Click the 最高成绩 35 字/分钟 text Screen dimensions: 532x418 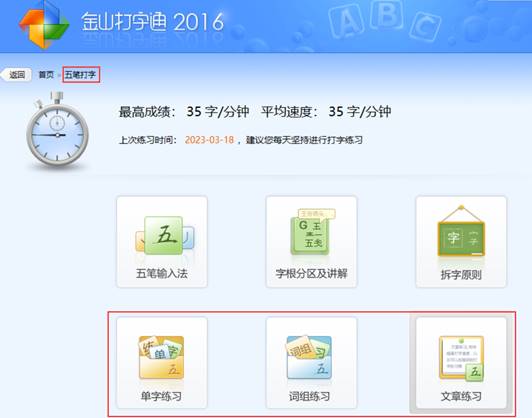tap(184, 112)
